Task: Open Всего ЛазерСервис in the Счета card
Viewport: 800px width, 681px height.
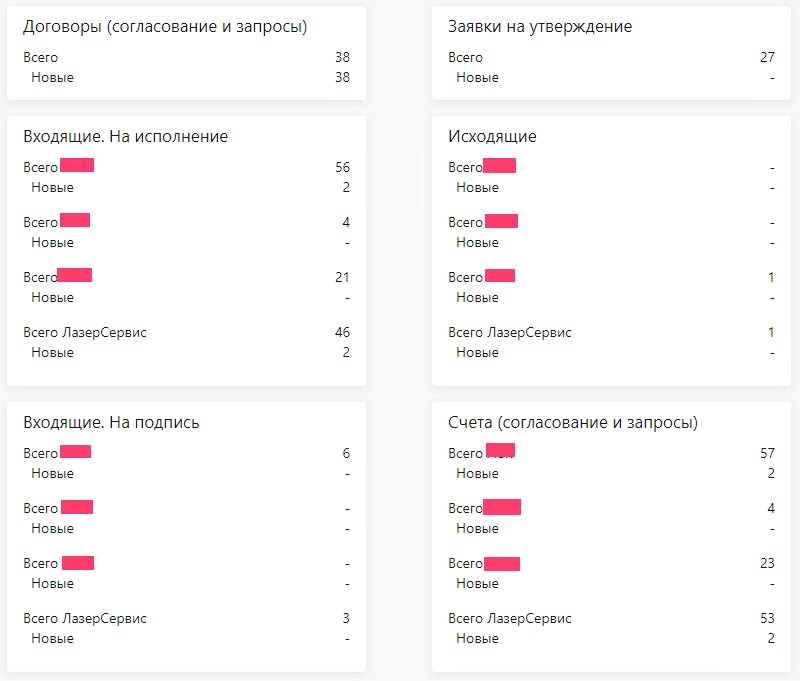Action: (x=510, y=618)
